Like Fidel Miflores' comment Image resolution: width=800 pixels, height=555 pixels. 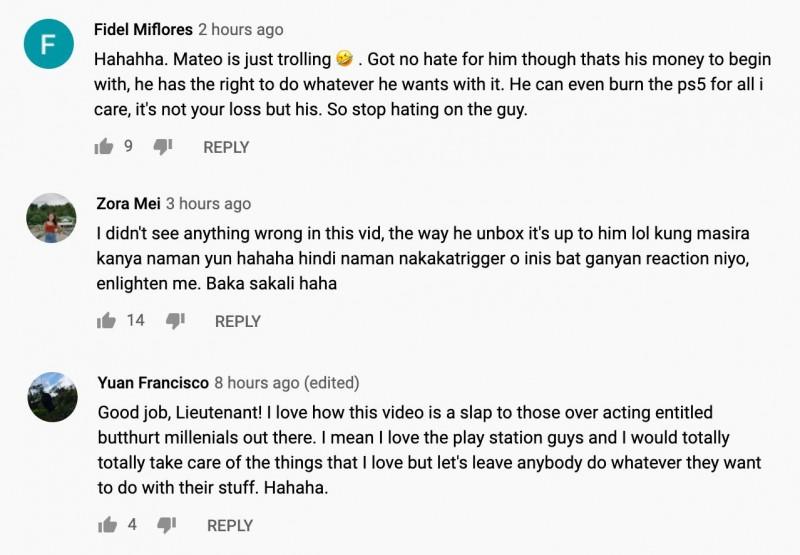[104, 147]
